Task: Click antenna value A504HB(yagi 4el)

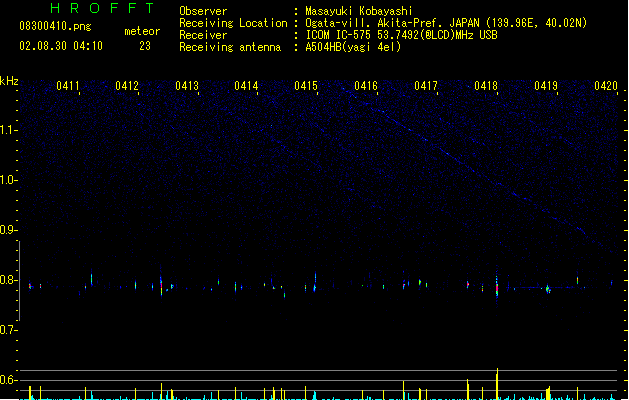Action: click(353, 47)
